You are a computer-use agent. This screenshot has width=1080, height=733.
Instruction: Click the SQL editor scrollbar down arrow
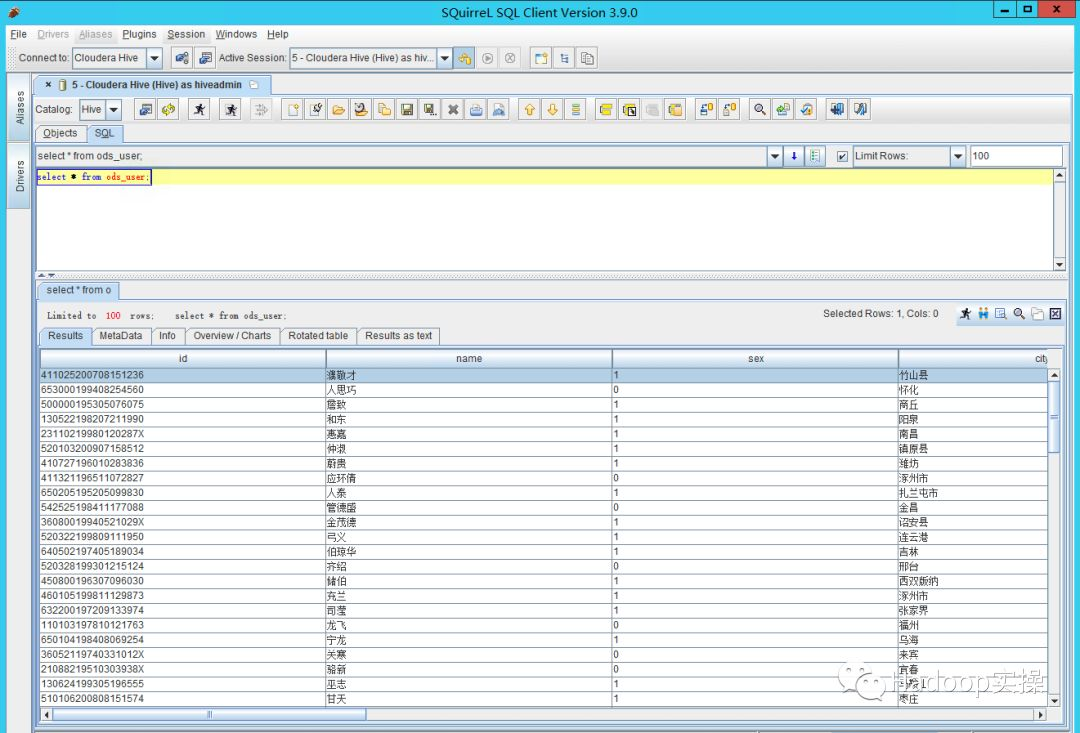point(1059,265)
